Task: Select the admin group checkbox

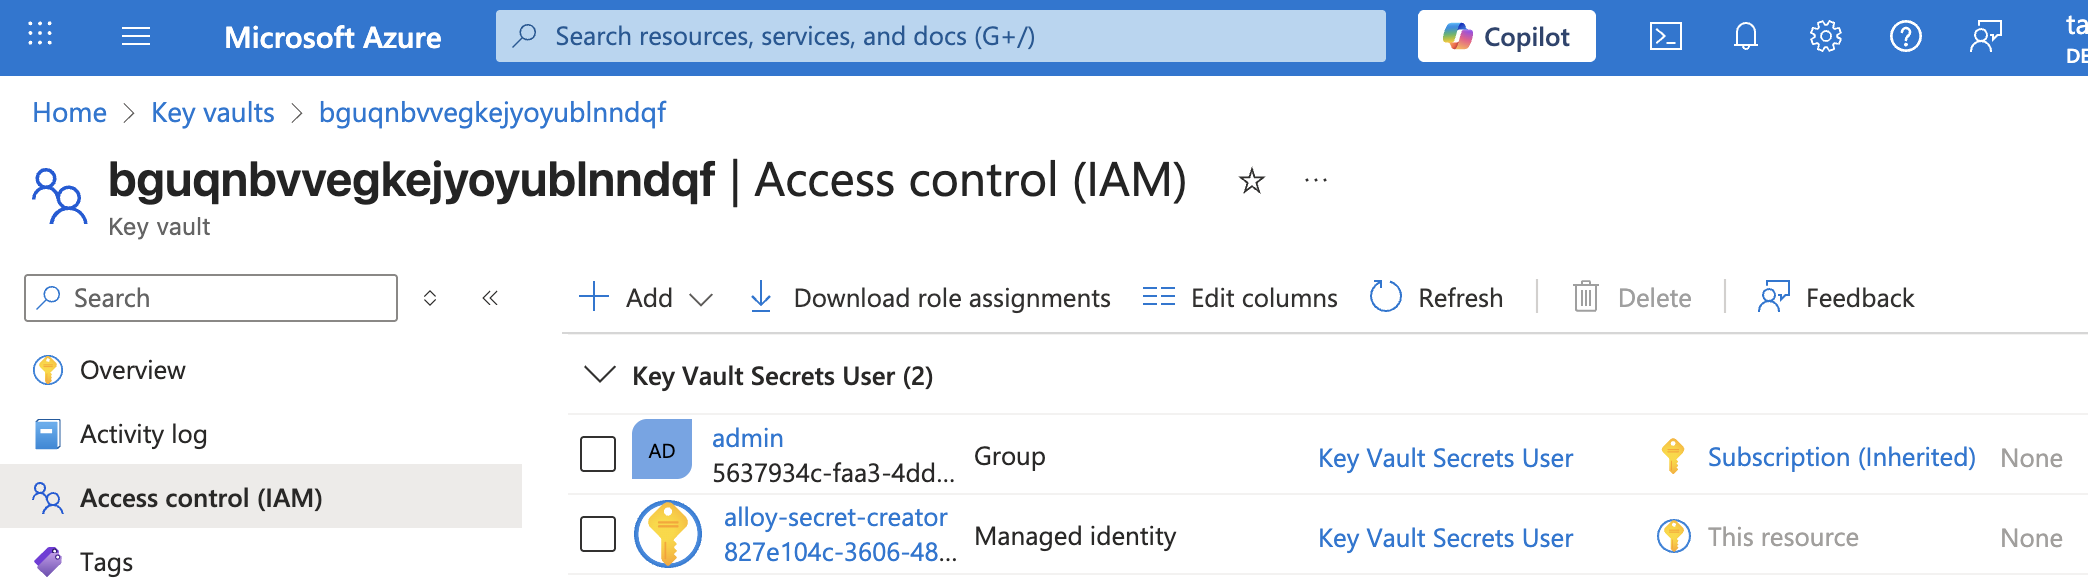Action: tap(598, 454)
